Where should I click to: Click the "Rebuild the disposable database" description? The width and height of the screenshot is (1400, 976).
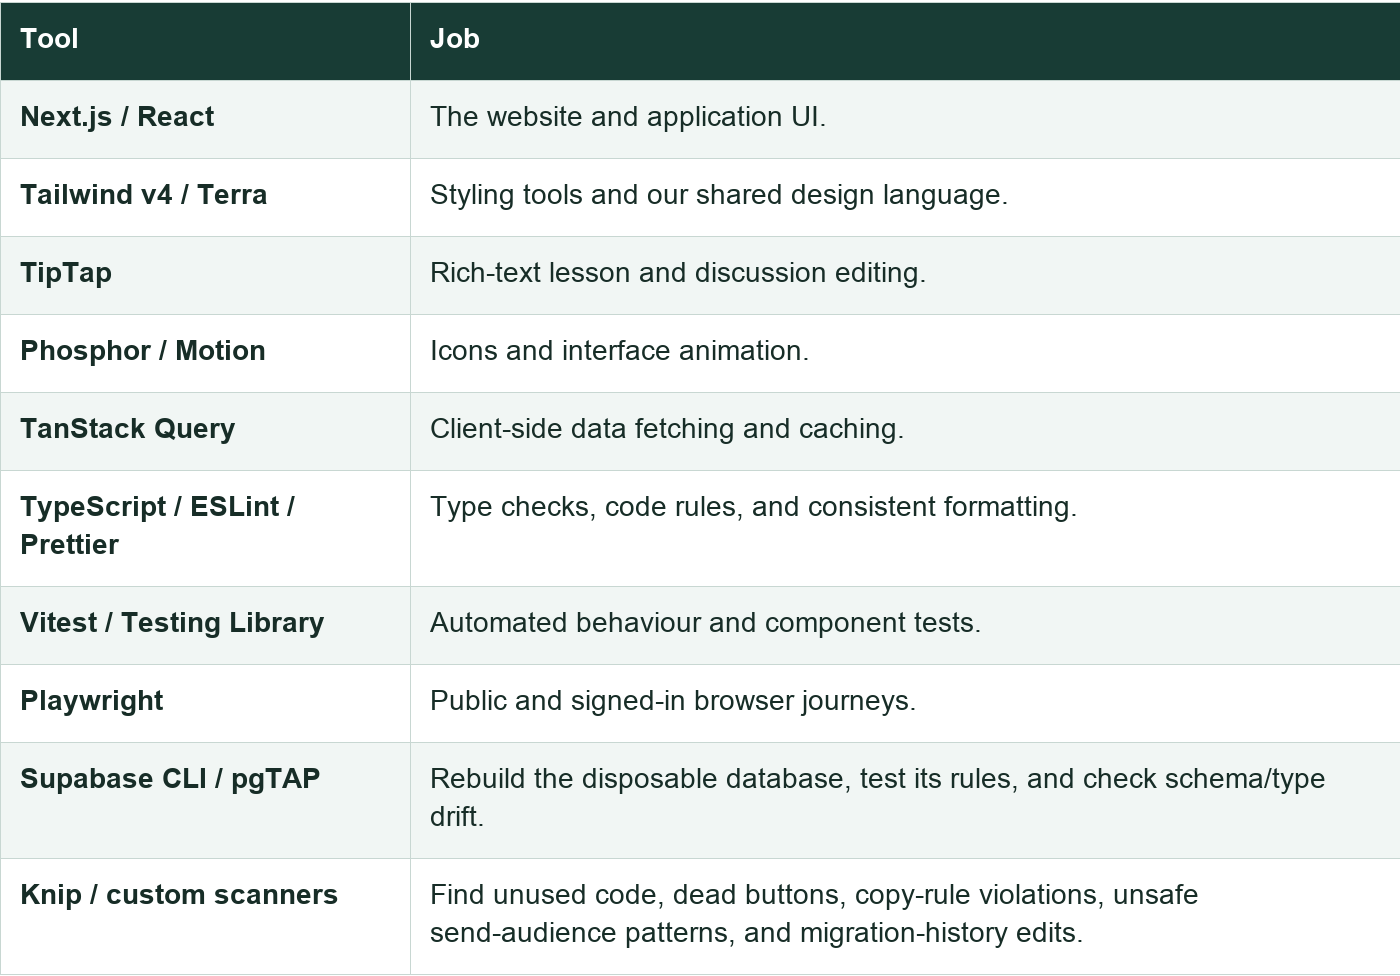point(877,798)
